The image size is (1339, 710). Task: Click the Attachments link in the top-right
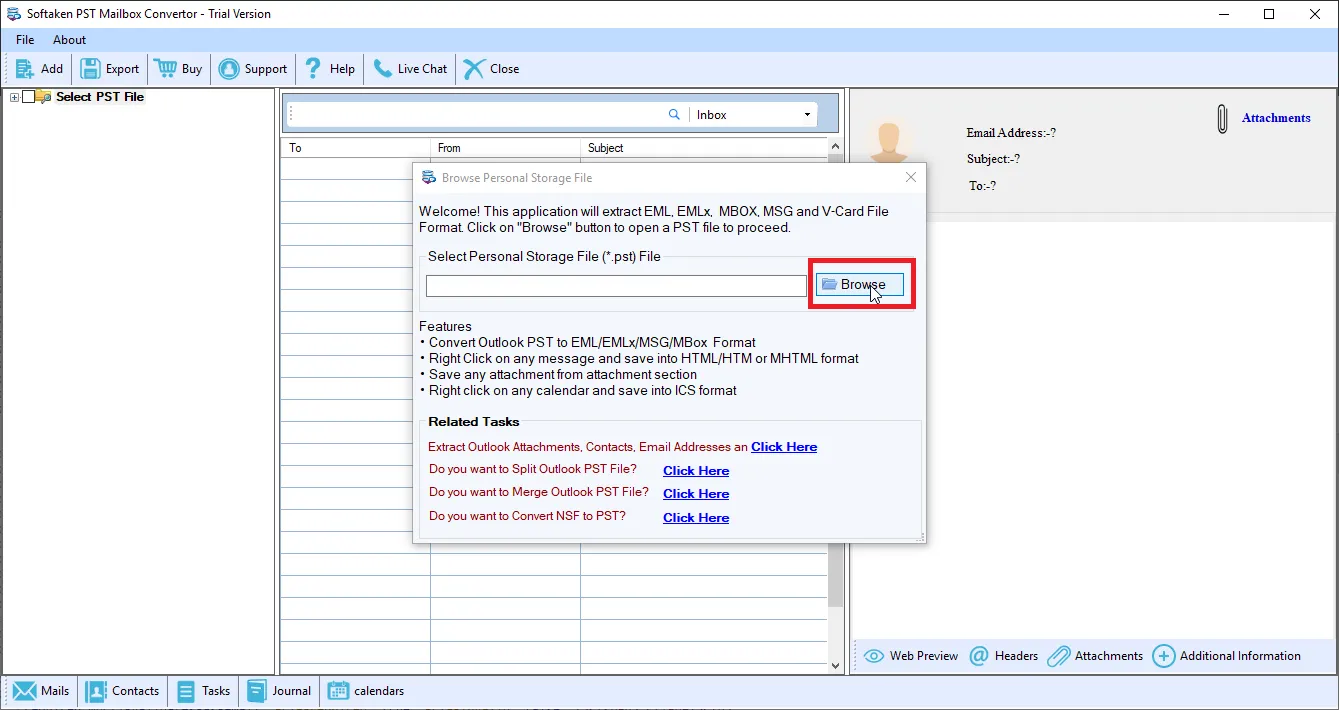tap(1276, 118)
